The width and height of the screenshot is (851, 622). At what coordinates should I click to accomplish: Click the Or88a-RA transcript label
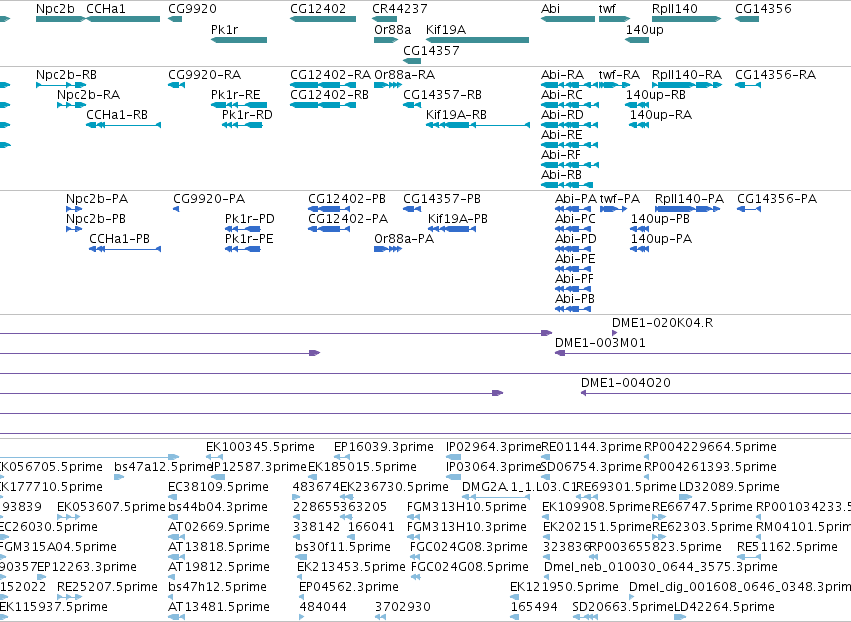(405, 75)
